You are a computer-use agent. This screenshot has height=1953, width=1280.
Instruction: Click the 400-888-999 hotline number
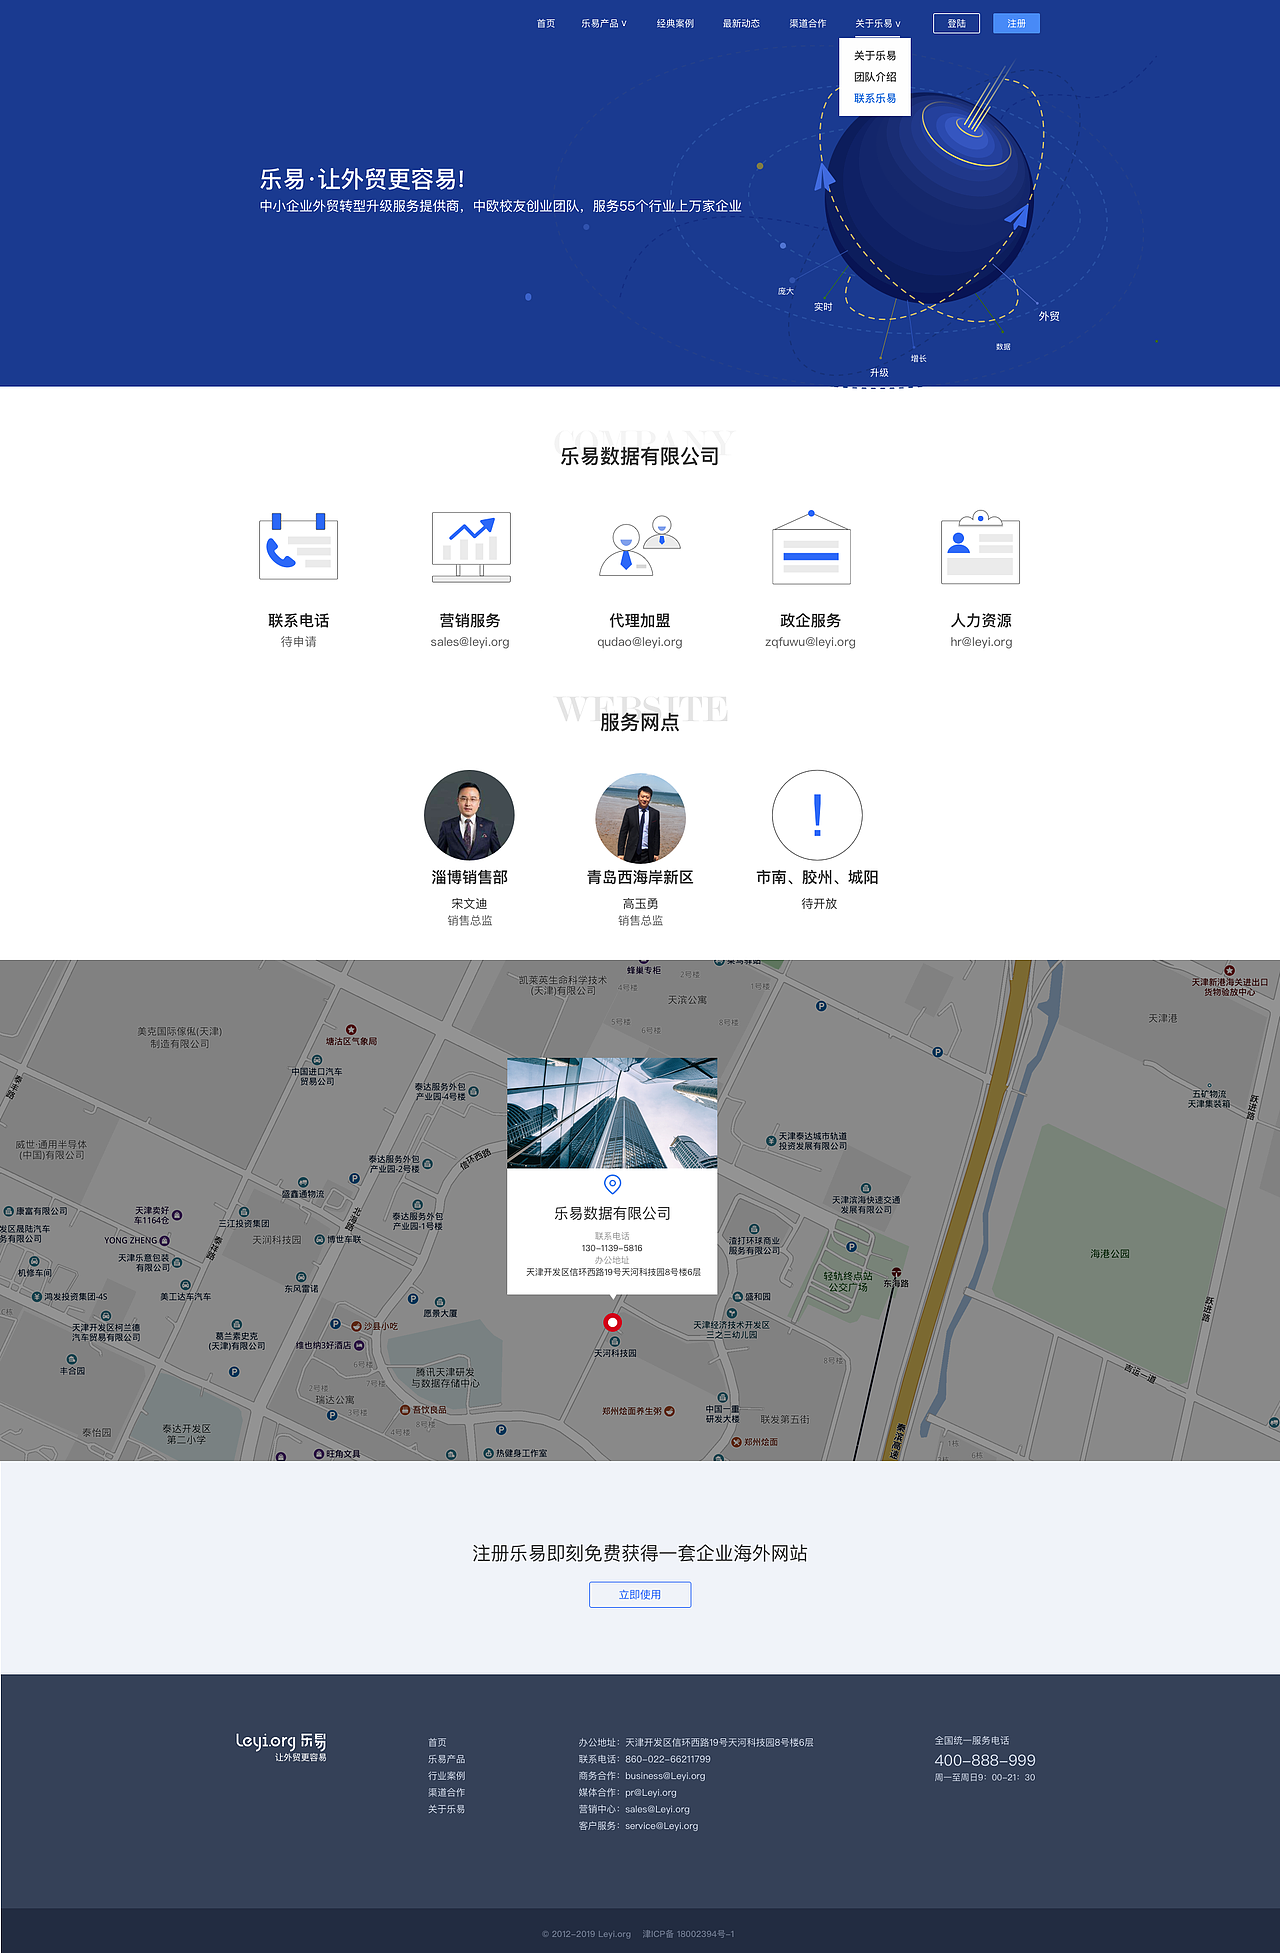coord(985,1760)
